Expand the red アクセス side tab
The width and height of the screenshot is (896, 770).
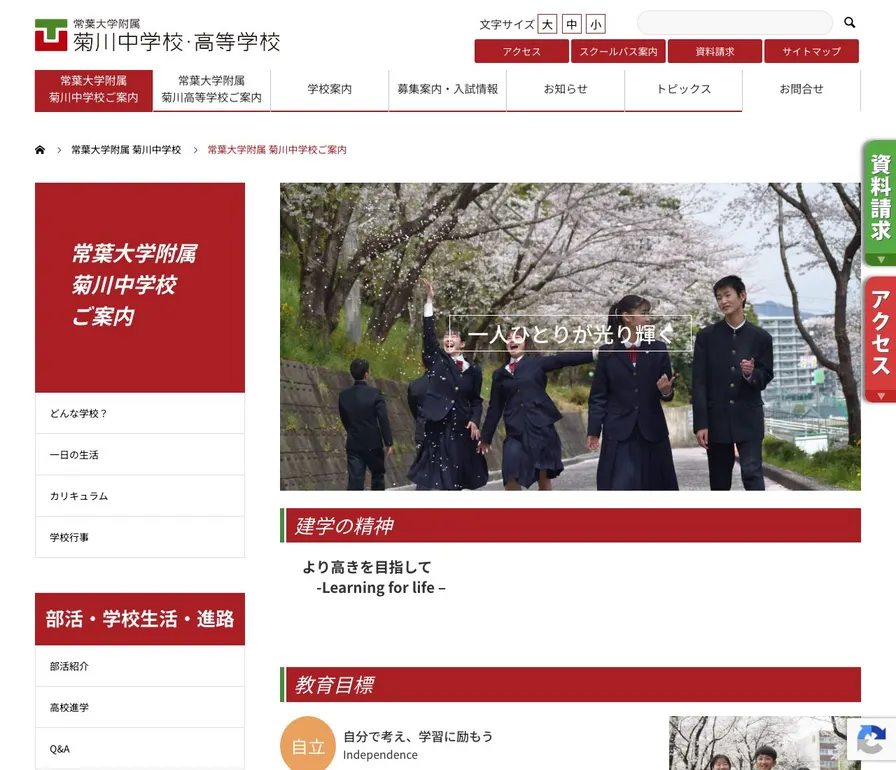click(x=879, y=340)
